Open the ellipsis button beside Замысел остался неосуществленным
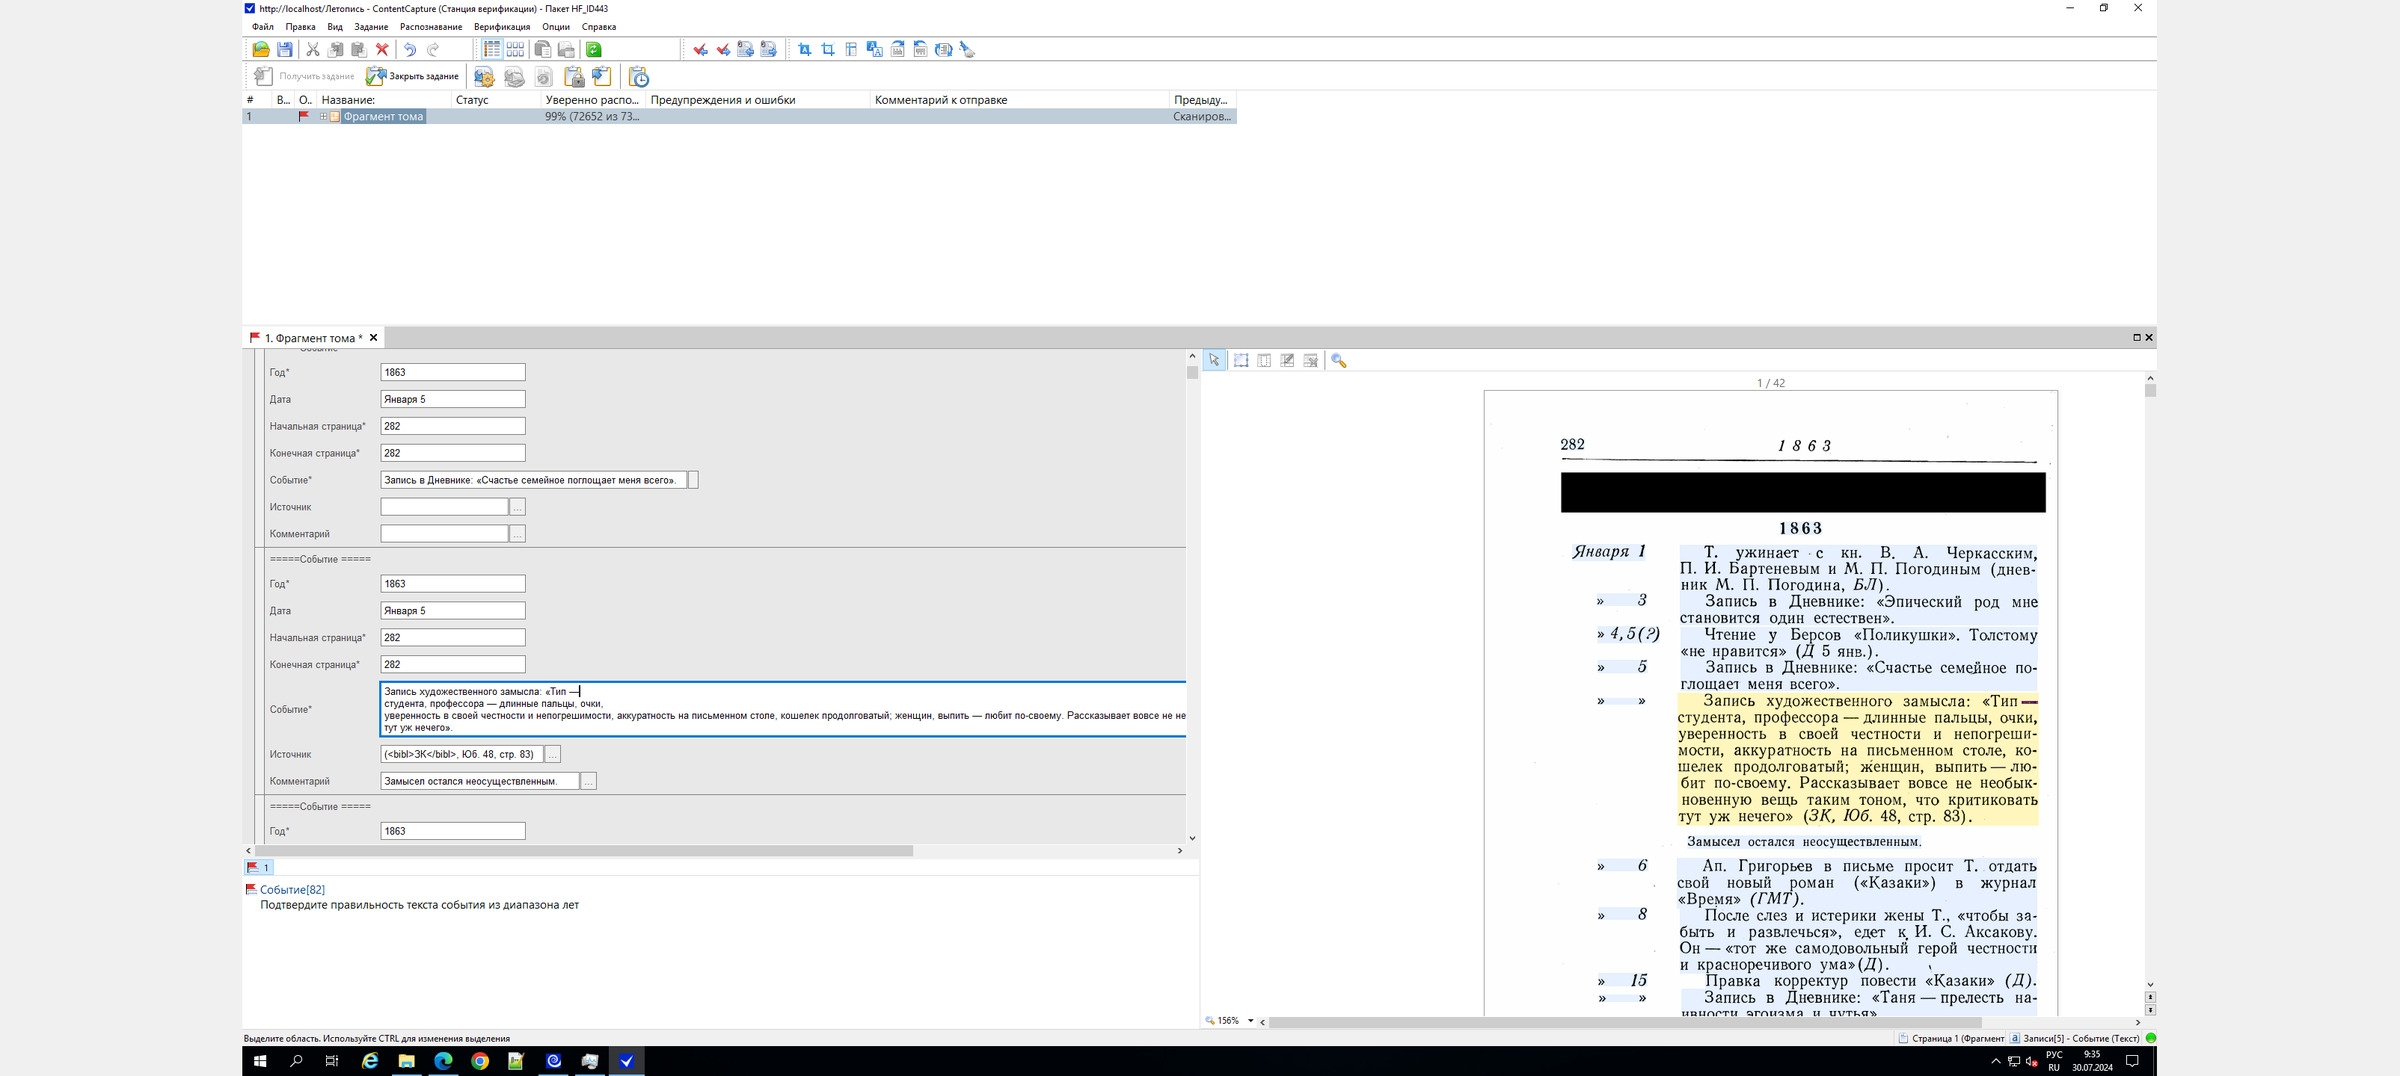The height and width of the screenshot is (1076, 2400). [589, 781]
